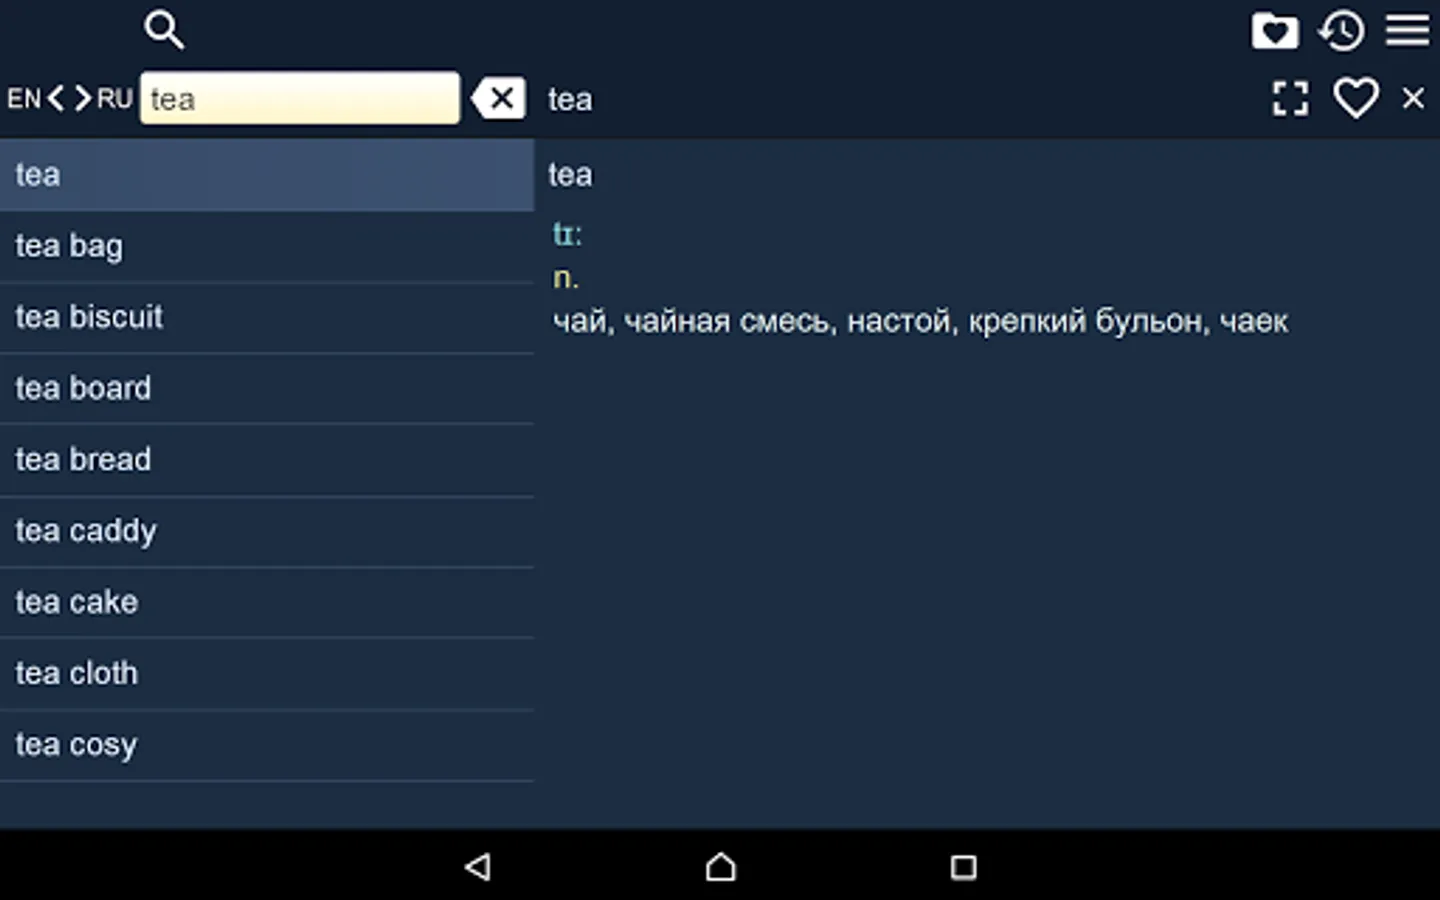Image resolution: width=1440 pixels, height=900 pixels.
Task: Select the 'tea' entry in word list
Action: (267, 175)
